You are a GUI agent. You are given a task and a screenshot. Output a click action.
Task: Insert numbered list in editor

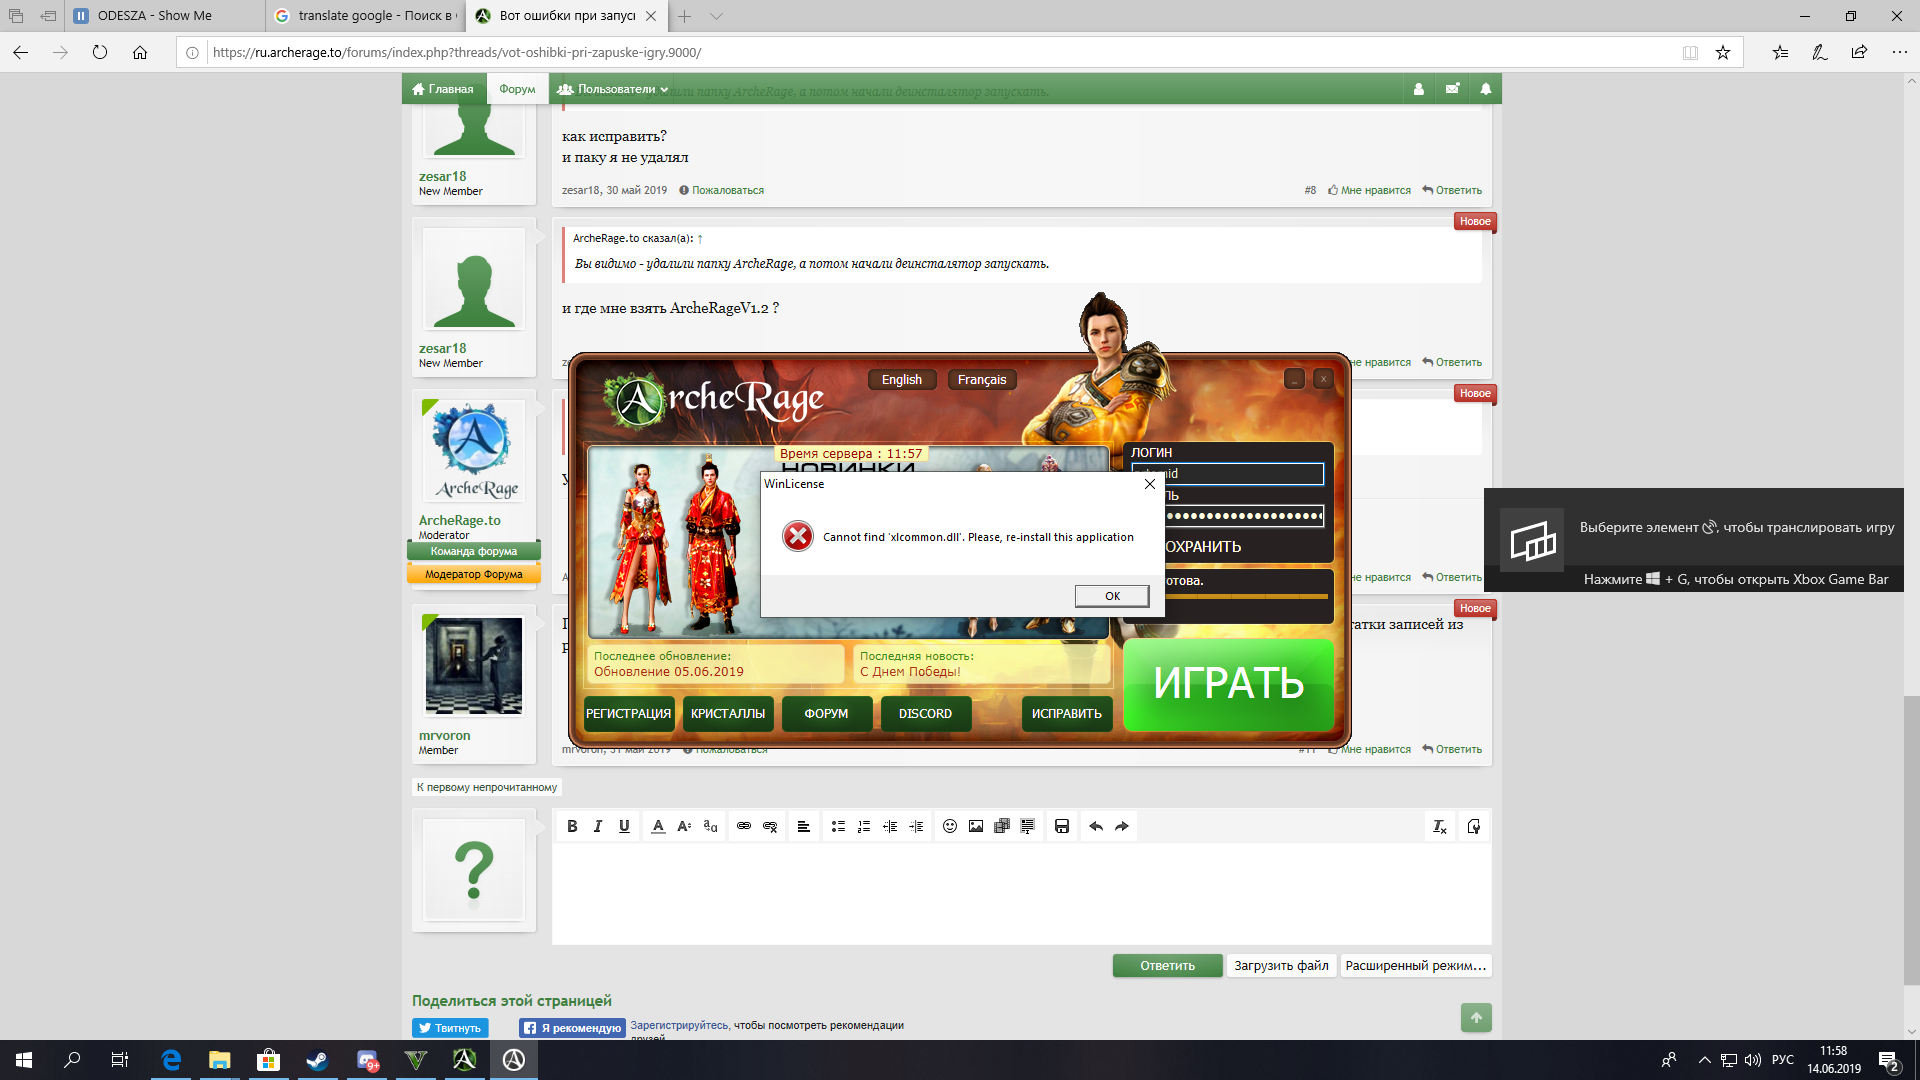point(864,826)
